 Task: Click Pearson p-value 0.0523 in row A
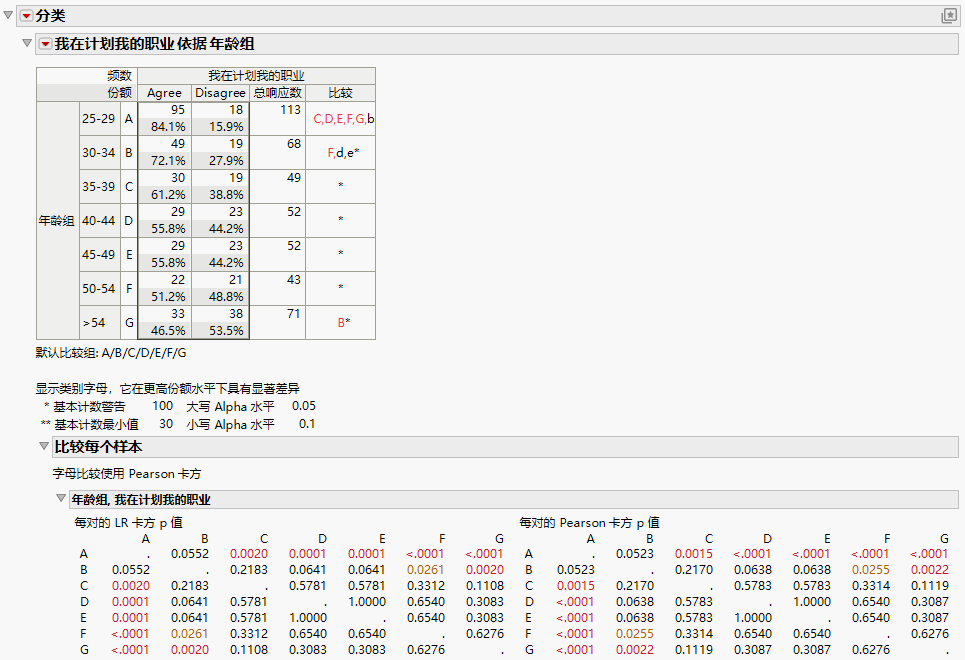(635, 553)
